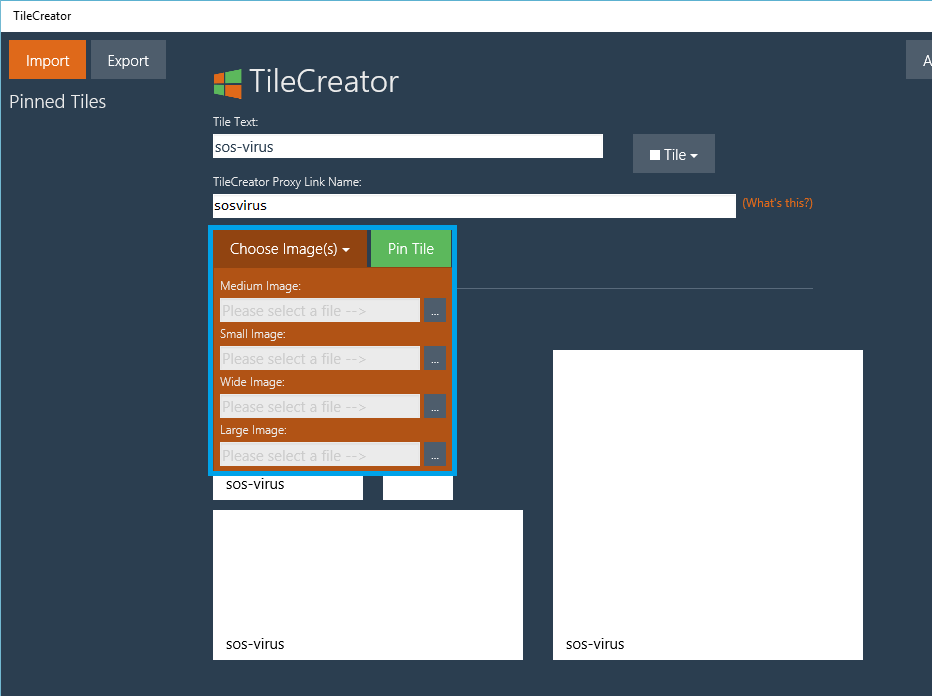
Task: Select the wide sos-virus tile preview
Action: pyautogui.click(x=367, y=584)
